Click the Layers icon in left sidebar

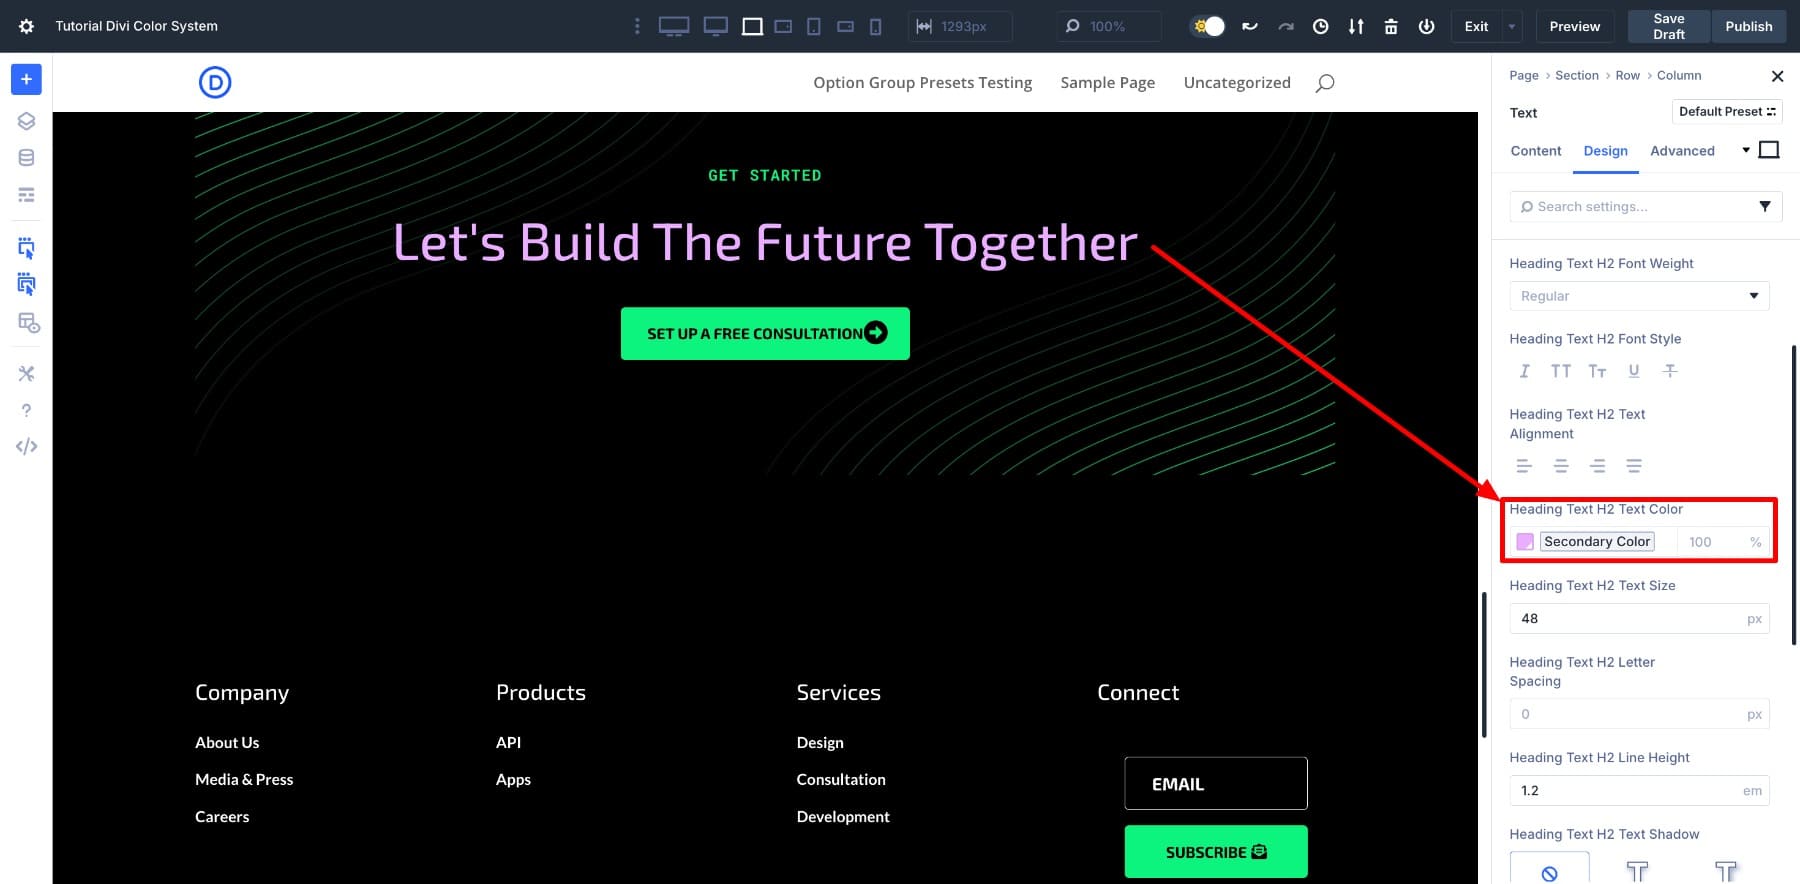point(26,121)
